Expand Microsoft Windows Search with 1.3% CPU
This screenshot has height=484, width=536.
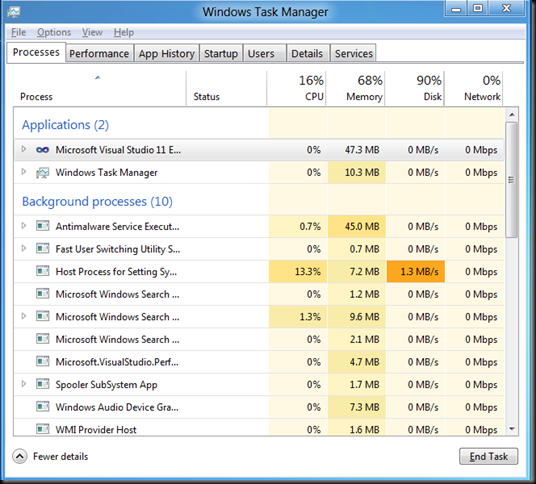point(24,316)
